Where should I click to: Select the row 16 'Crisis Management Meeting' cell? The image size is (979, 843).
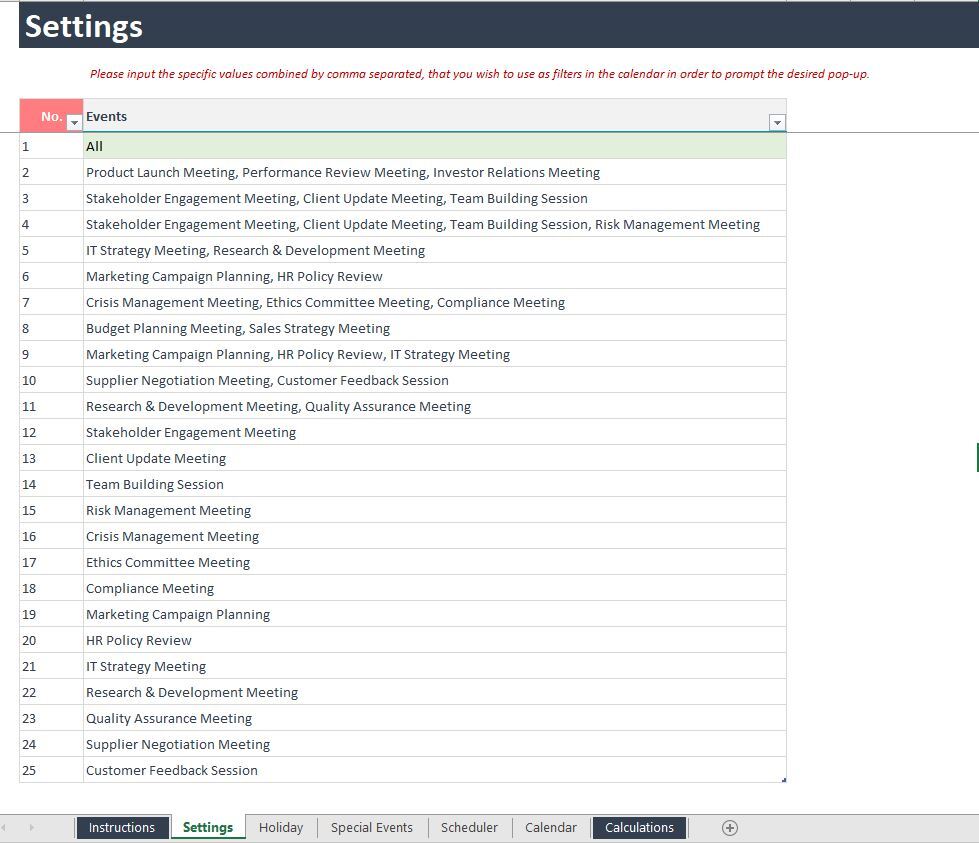click(435, 536)
